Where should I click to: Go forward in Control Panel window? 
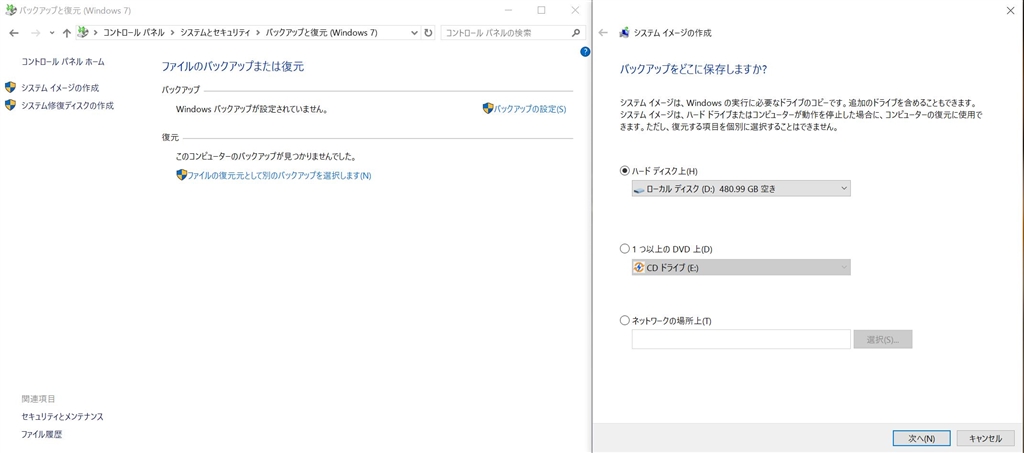point(35,33)
